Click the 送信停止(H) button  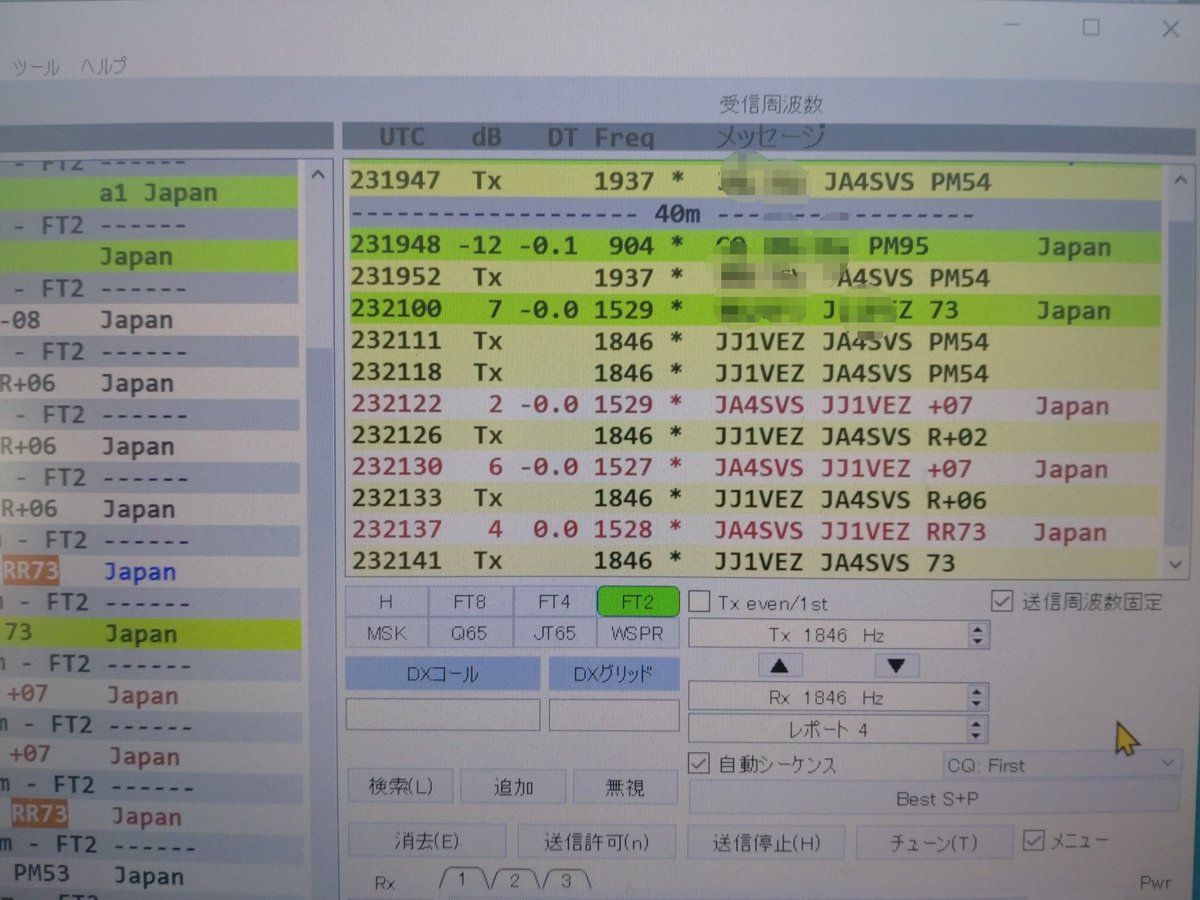click(765, 841)
